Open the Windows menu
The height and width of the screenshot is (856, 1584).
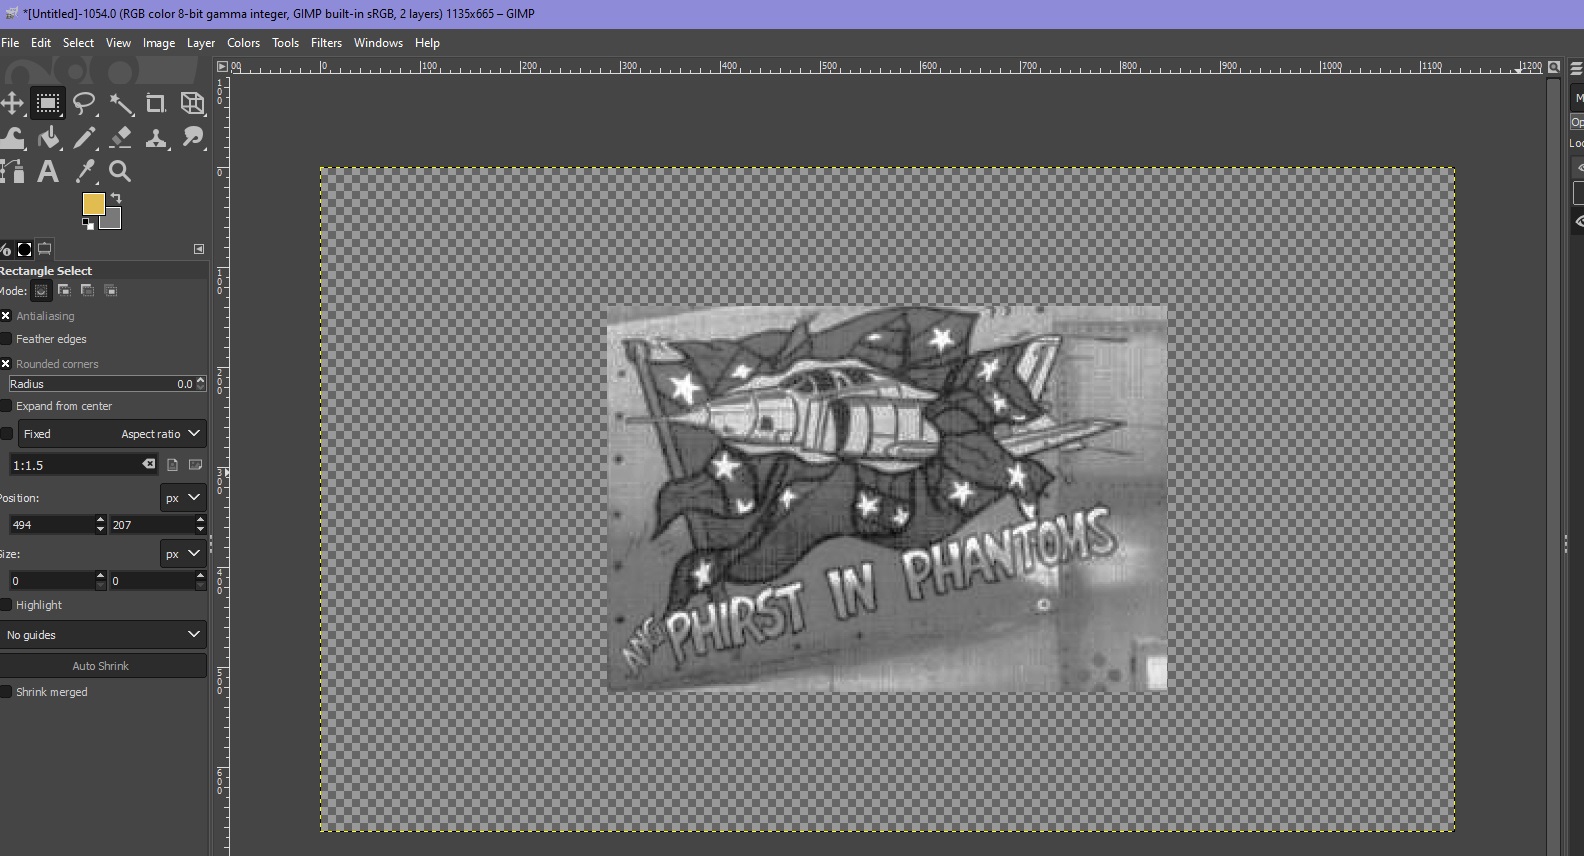(378, 43)
